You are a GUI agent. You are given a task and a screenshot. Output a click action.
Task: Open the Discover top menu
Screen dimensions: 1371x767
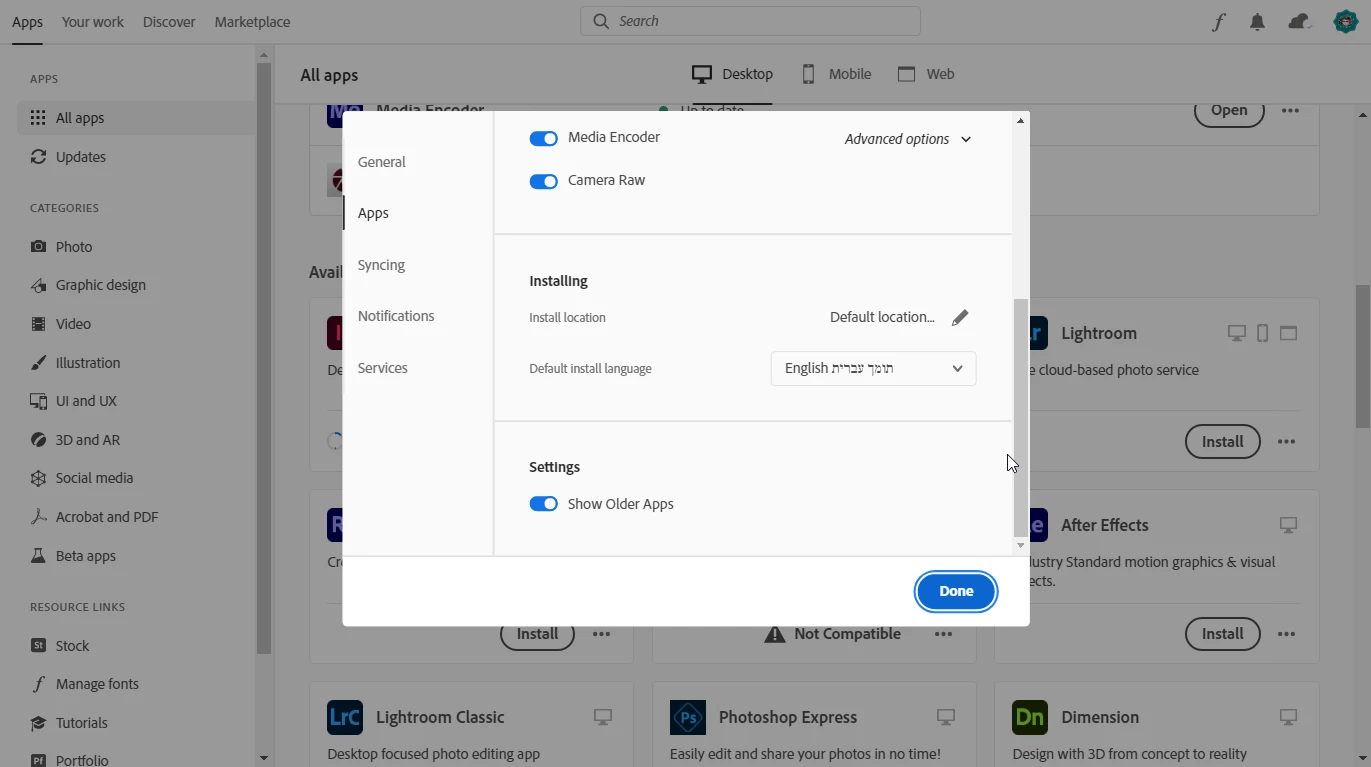[169, 21]
